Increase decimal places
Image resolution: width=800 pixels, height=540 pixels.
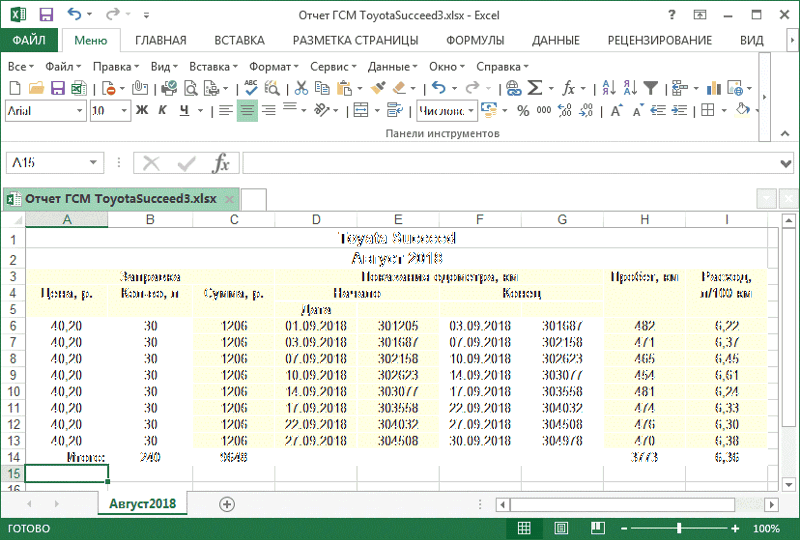pyautogui.click(x=565, y=110)
